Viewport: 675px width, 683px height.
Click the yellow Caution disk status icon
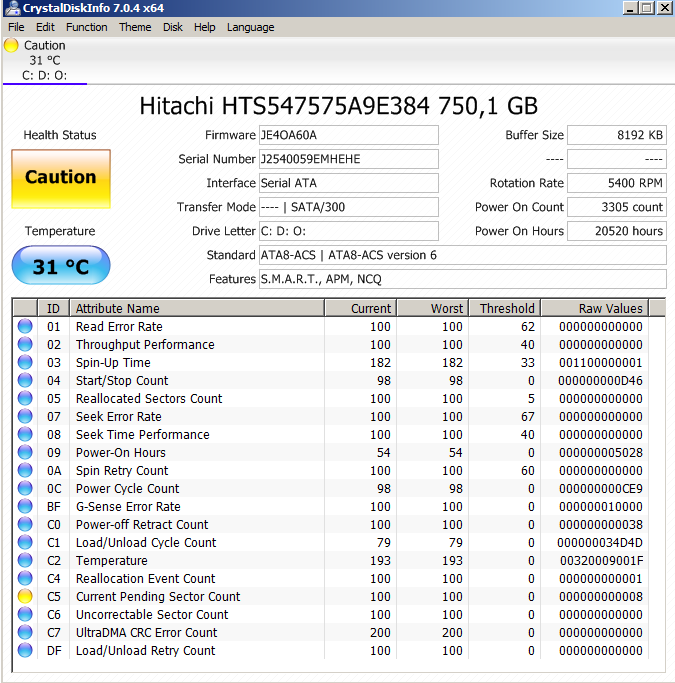11,45
